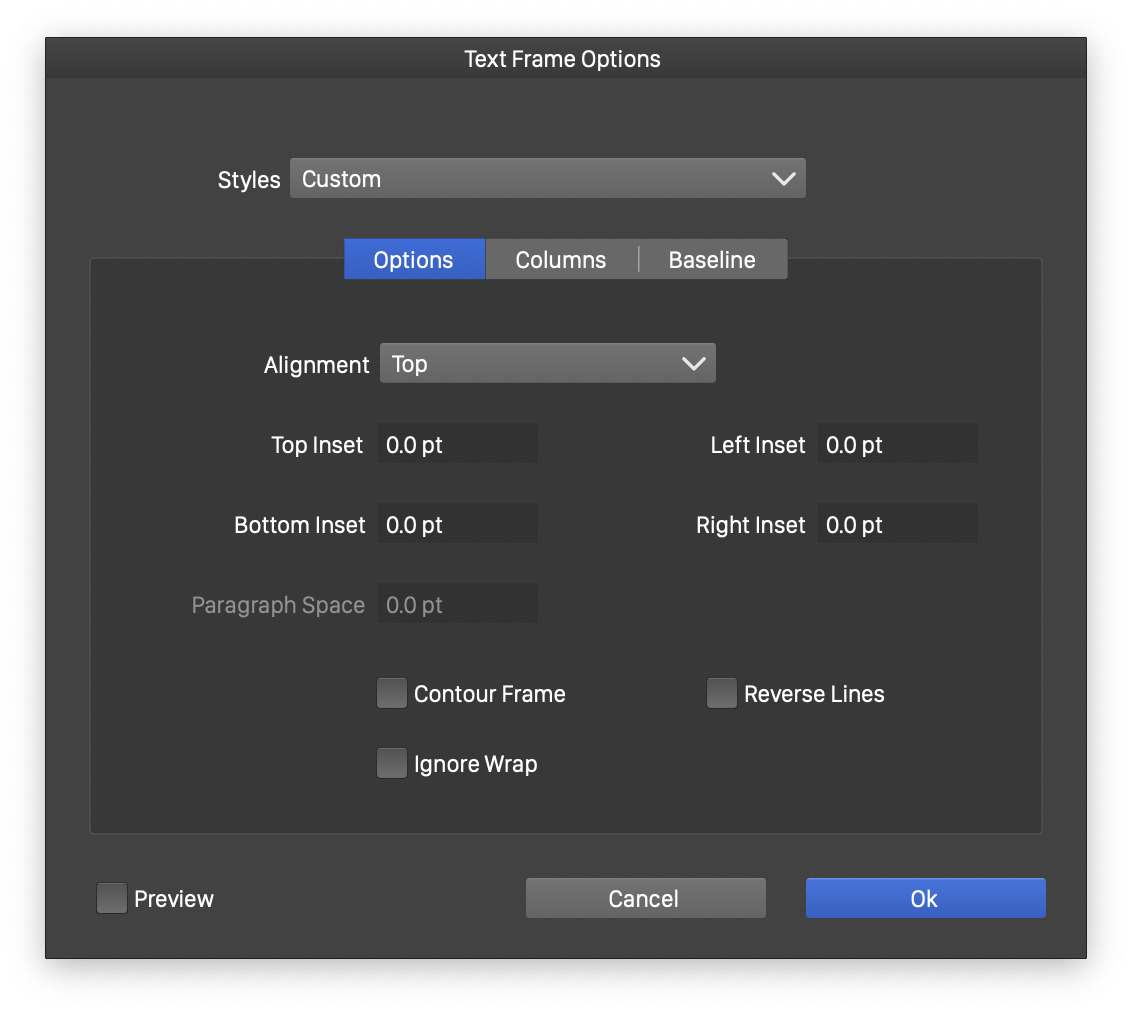The height and width of the screenshot is (1012, 1132).
Task: Click the Bottom Inset value field
Action: click(x=457, y=525)
